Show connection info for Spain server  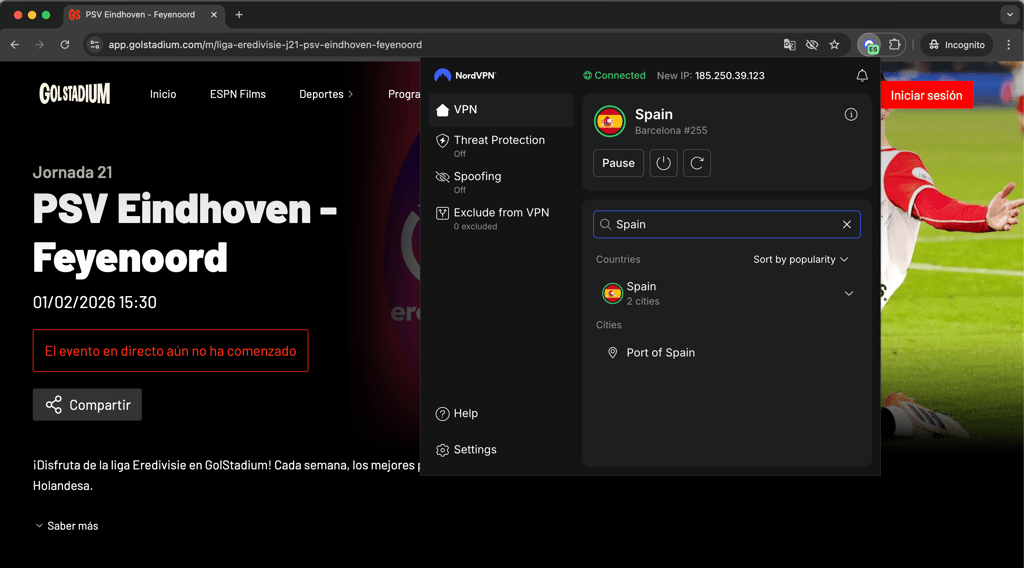click(x=850, y=114)
